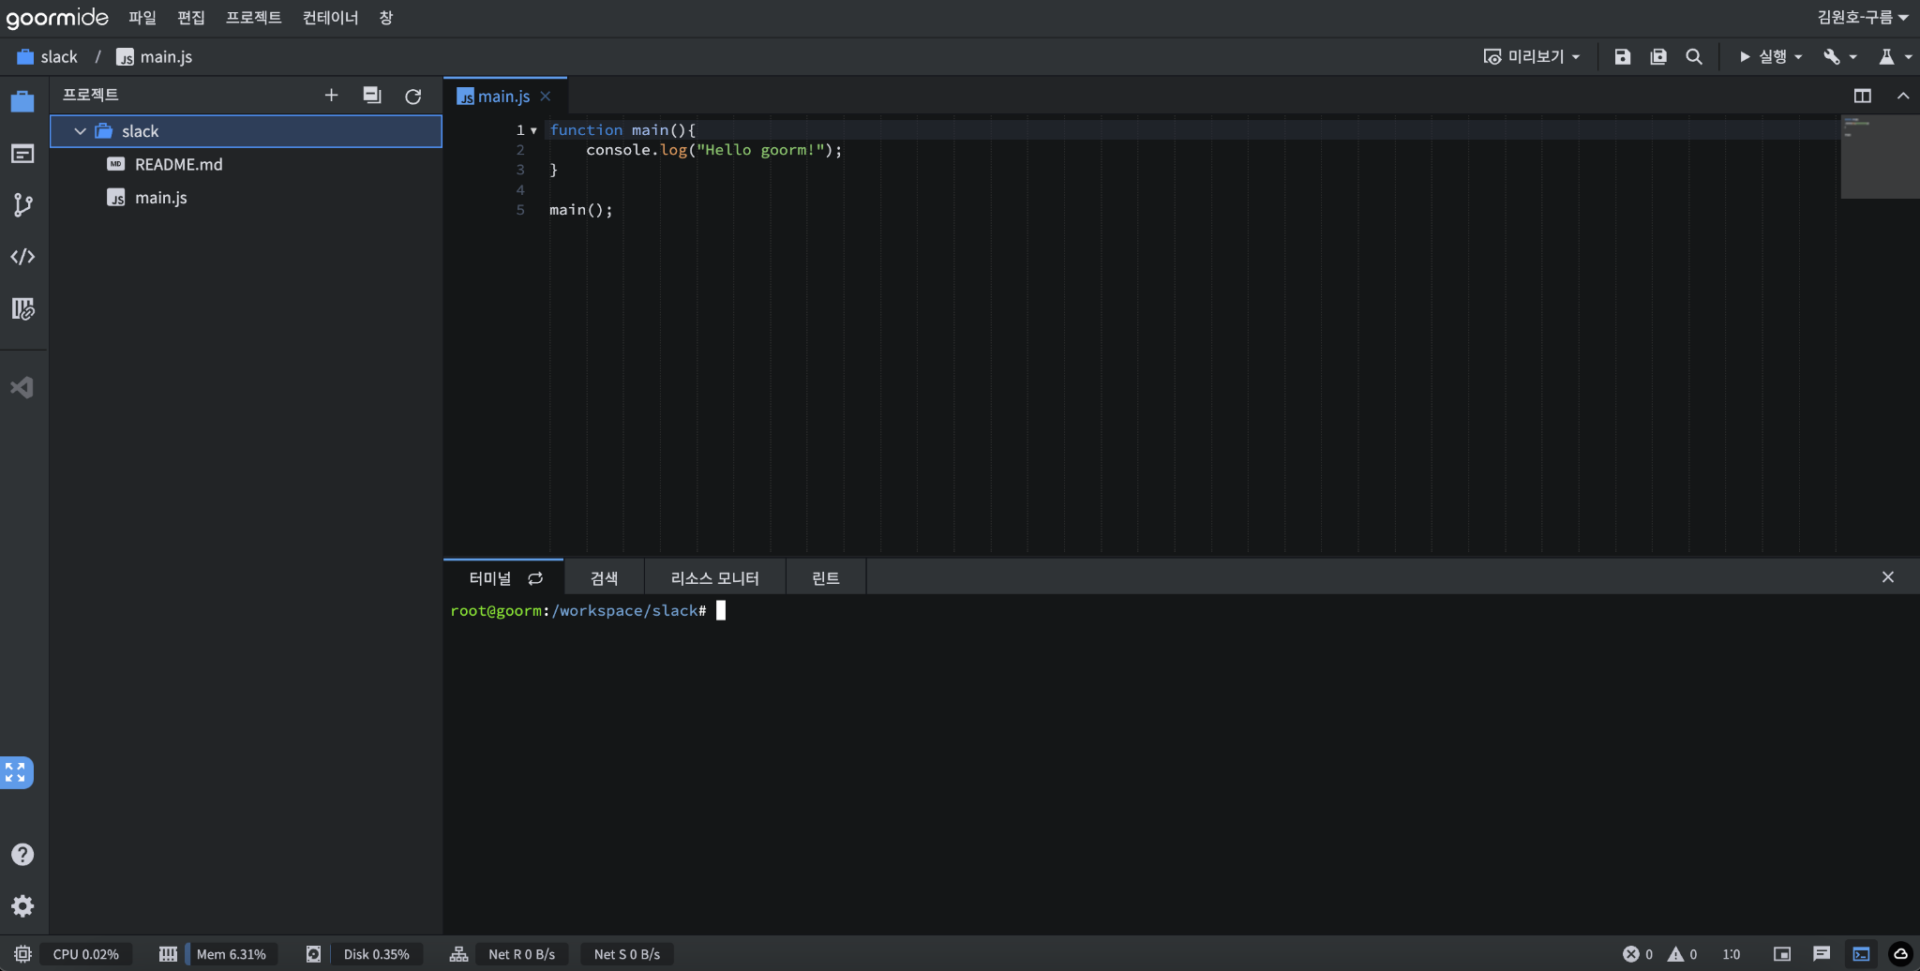Open the 실행 run dropdown
The height and width of the screenshot is (971, 1920).
[1771, 57]
